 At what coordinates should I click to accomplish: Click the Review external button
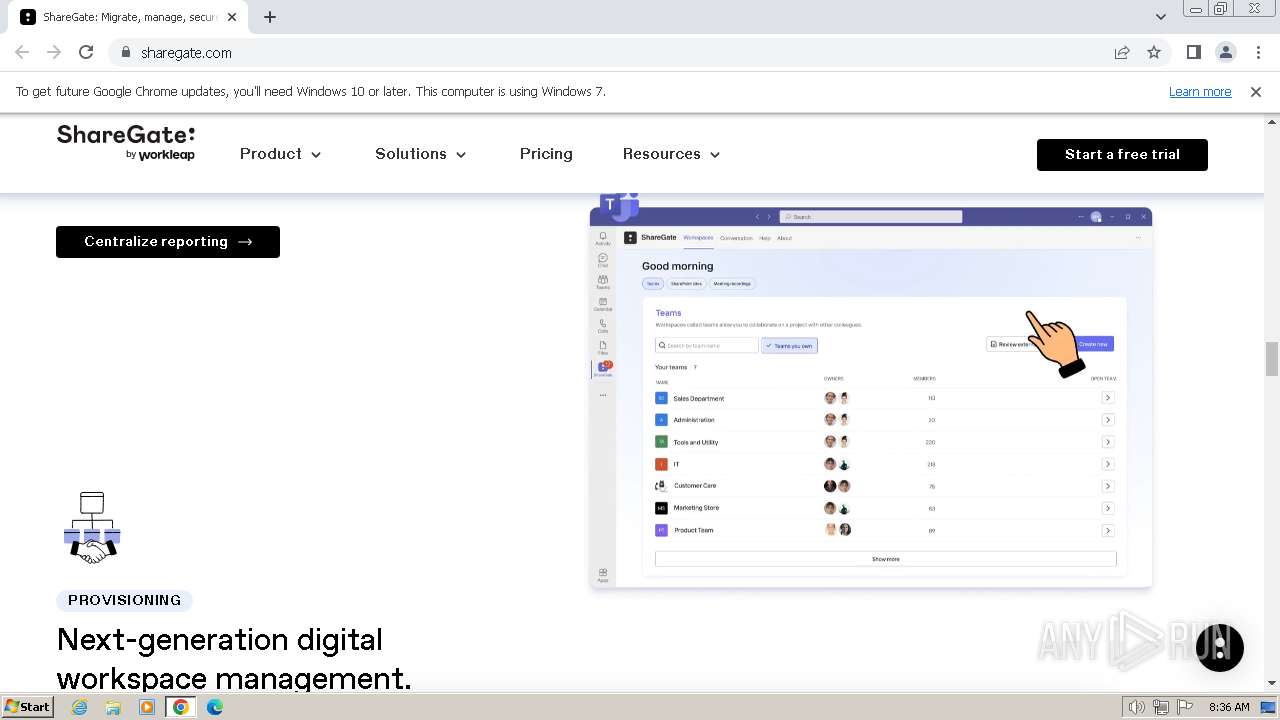(1010, 344)
